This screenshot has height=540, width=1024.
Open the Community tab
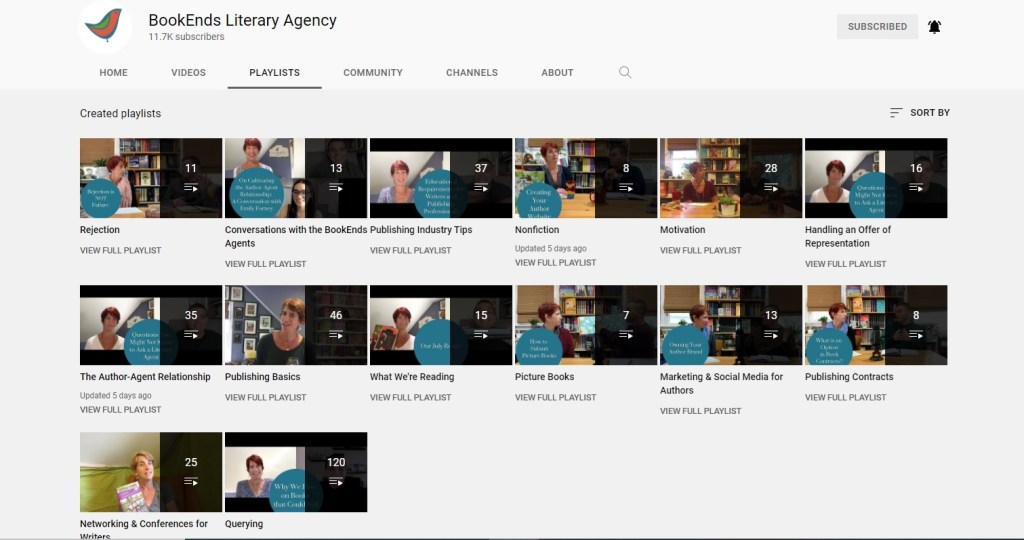point(373,72)
